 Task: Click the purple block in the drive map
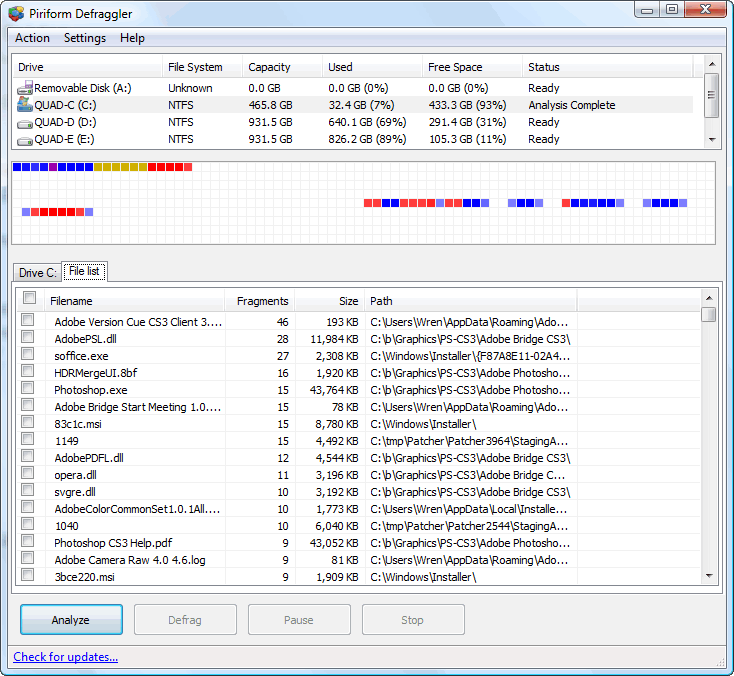point(53,167)
